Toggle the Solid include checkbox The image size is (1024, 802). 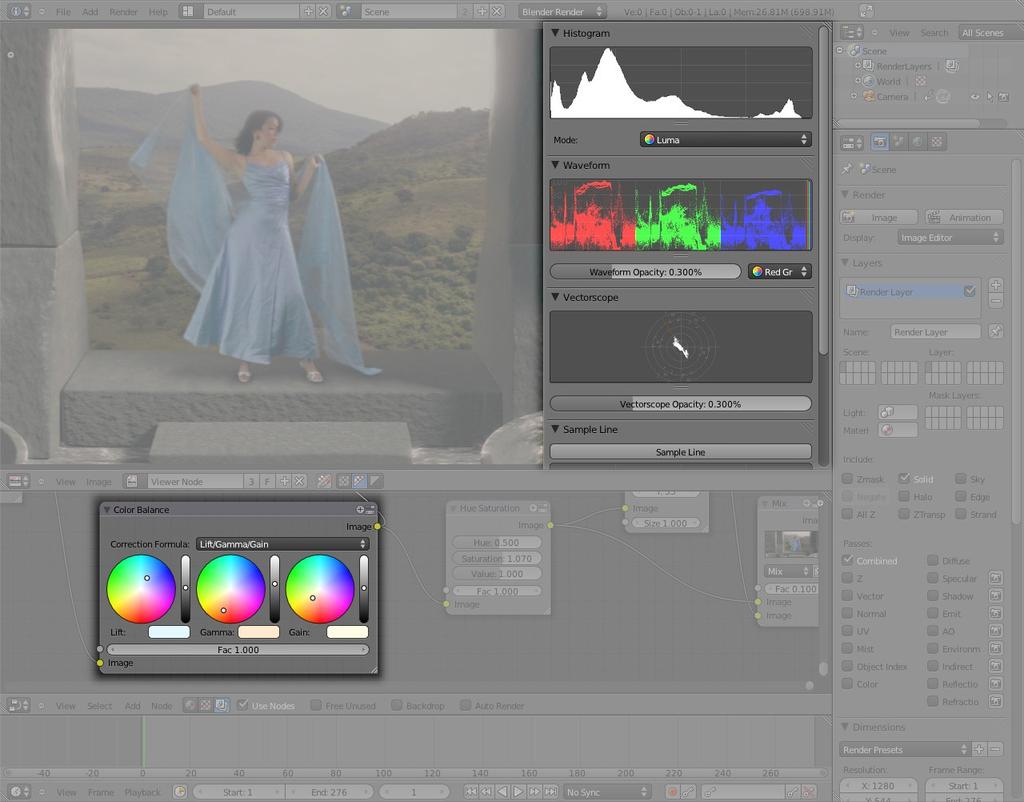904,479
